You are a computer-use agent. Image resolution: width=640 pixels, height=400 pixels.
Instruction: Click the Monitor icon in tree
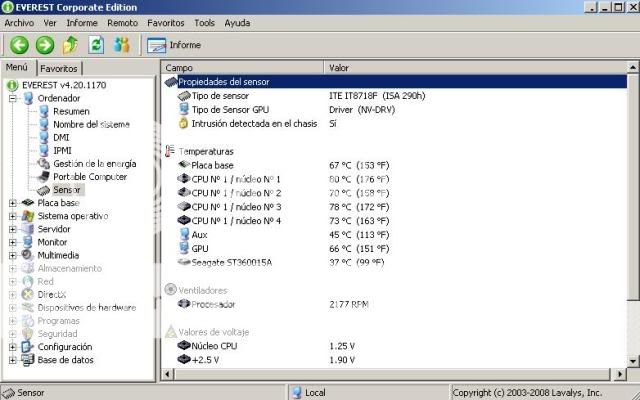pos(28,242)
